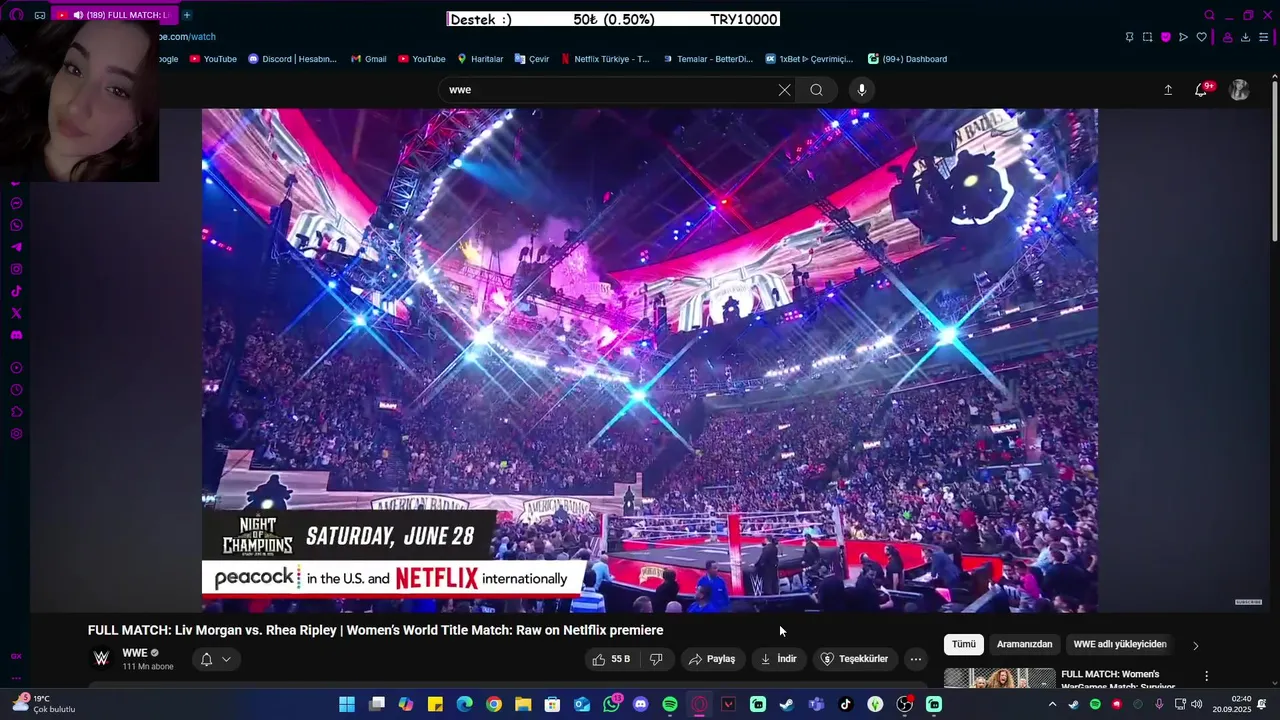Click the pin icon in address bar
This screenshot has height=720, width=1280.
pyautogui.click(x=1129, y=37)
